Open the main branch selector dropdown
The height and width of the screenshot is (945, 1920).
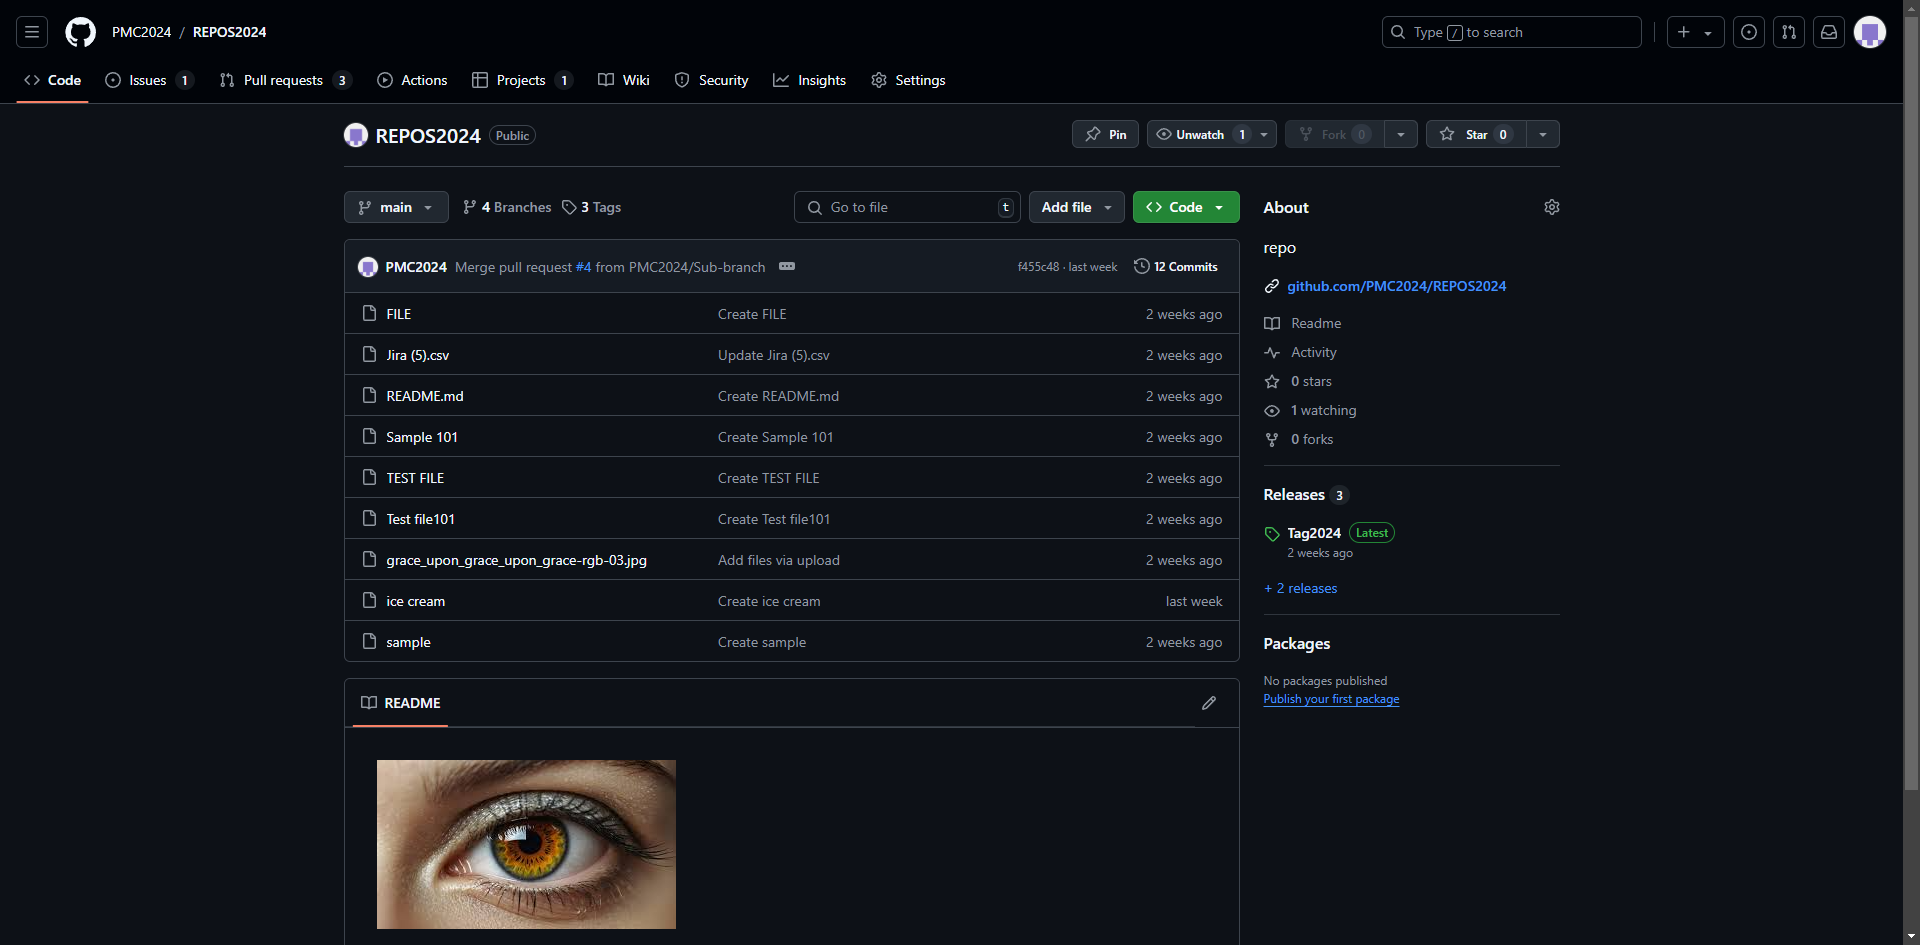coord(396,207)
